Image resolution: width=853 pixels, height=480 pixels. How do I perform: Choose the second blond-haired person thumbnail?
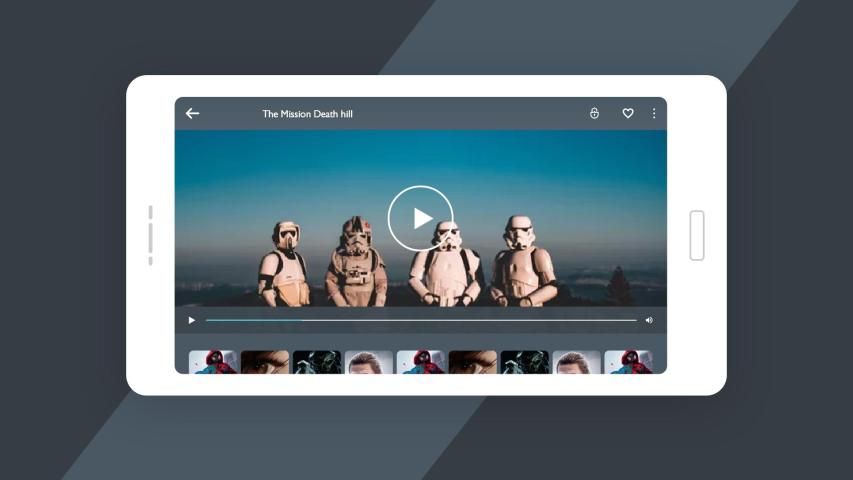click(577, 362)
